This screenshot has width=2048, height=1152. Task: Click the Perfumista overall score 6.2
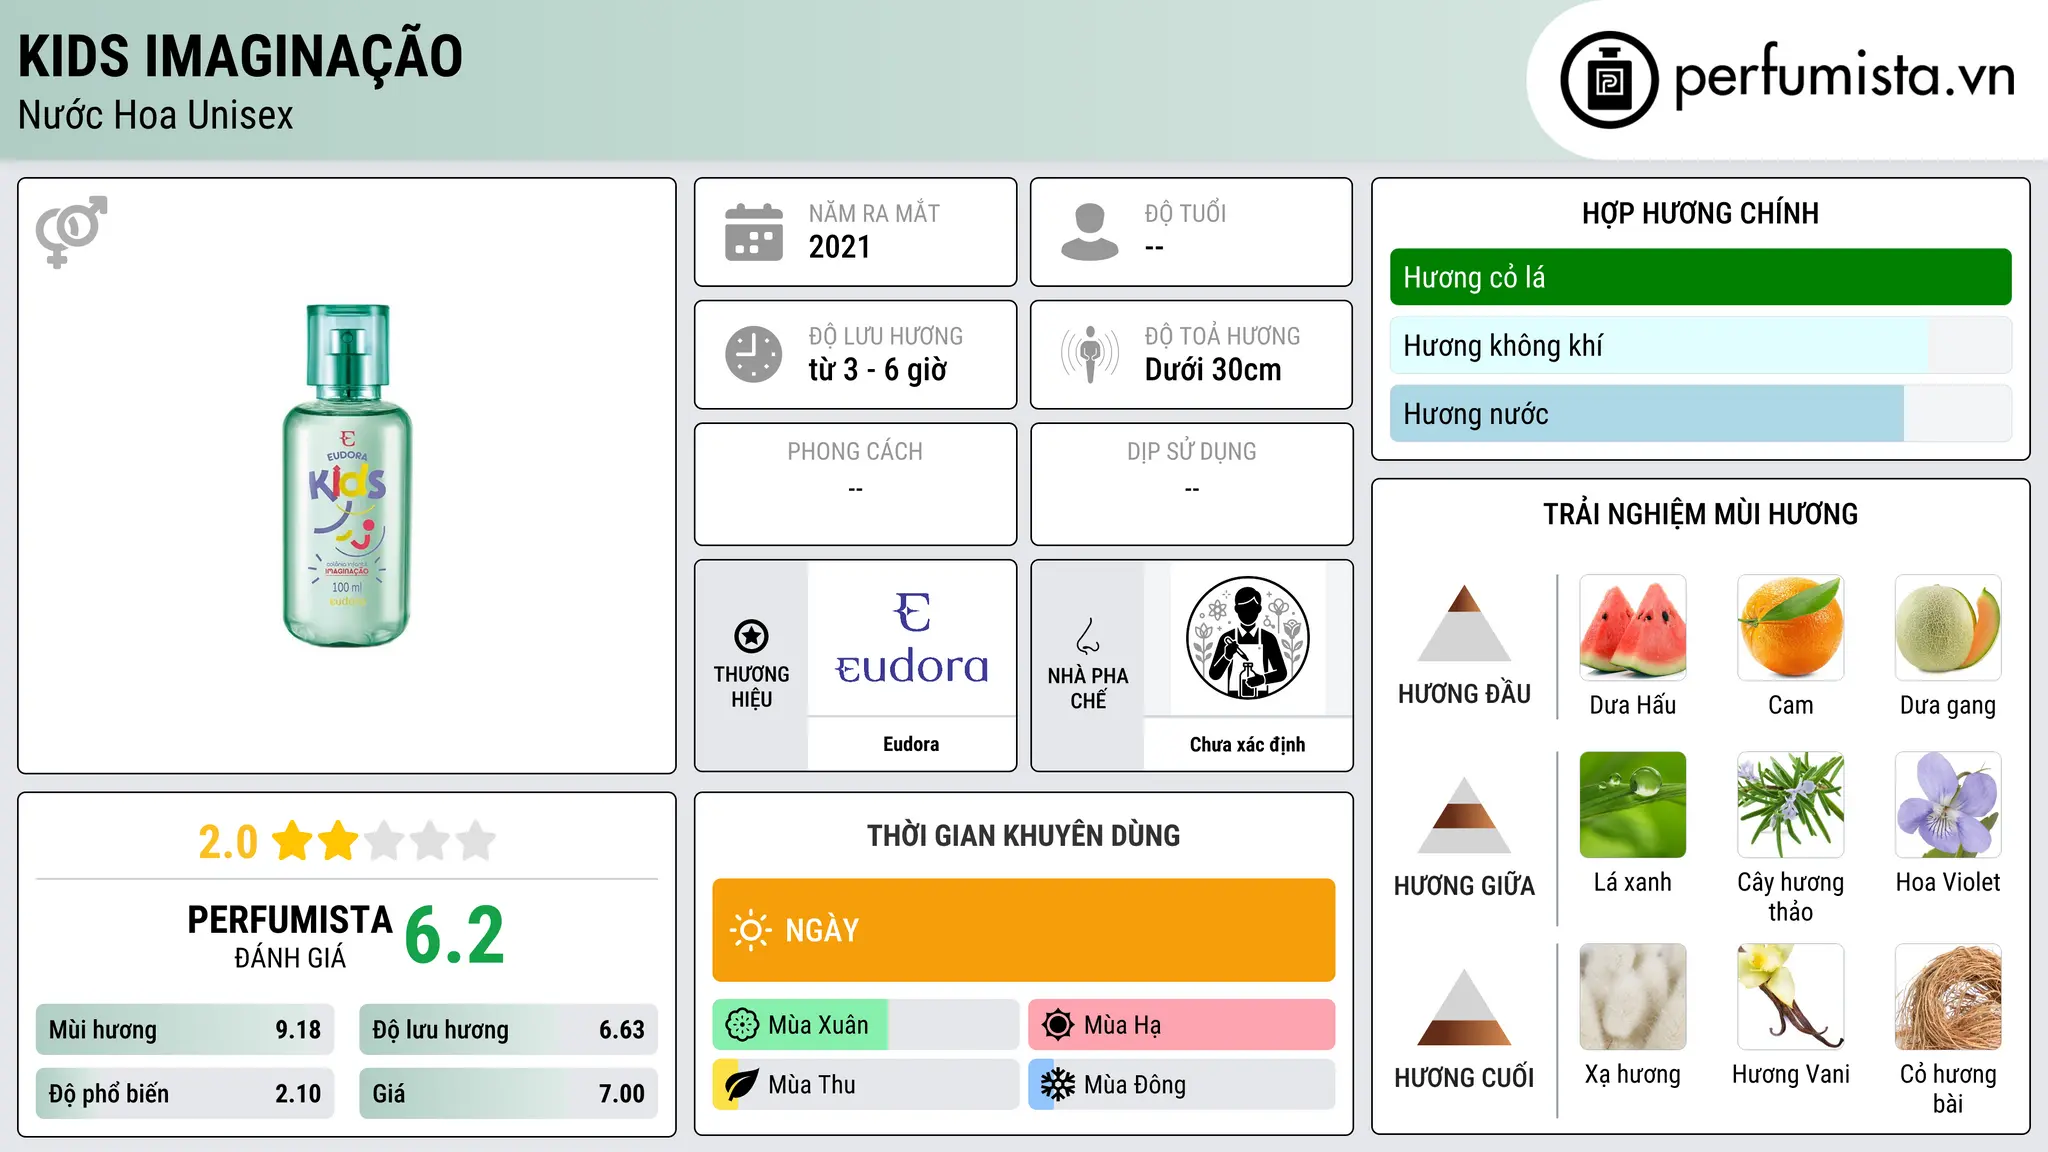(x=454, y=935)
